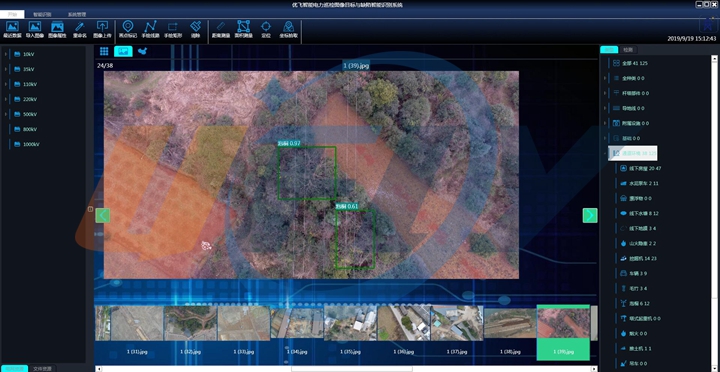Go to previous image with left arrow
The width and height of the screenshot is (720, 372).
(x=102, y=215)
